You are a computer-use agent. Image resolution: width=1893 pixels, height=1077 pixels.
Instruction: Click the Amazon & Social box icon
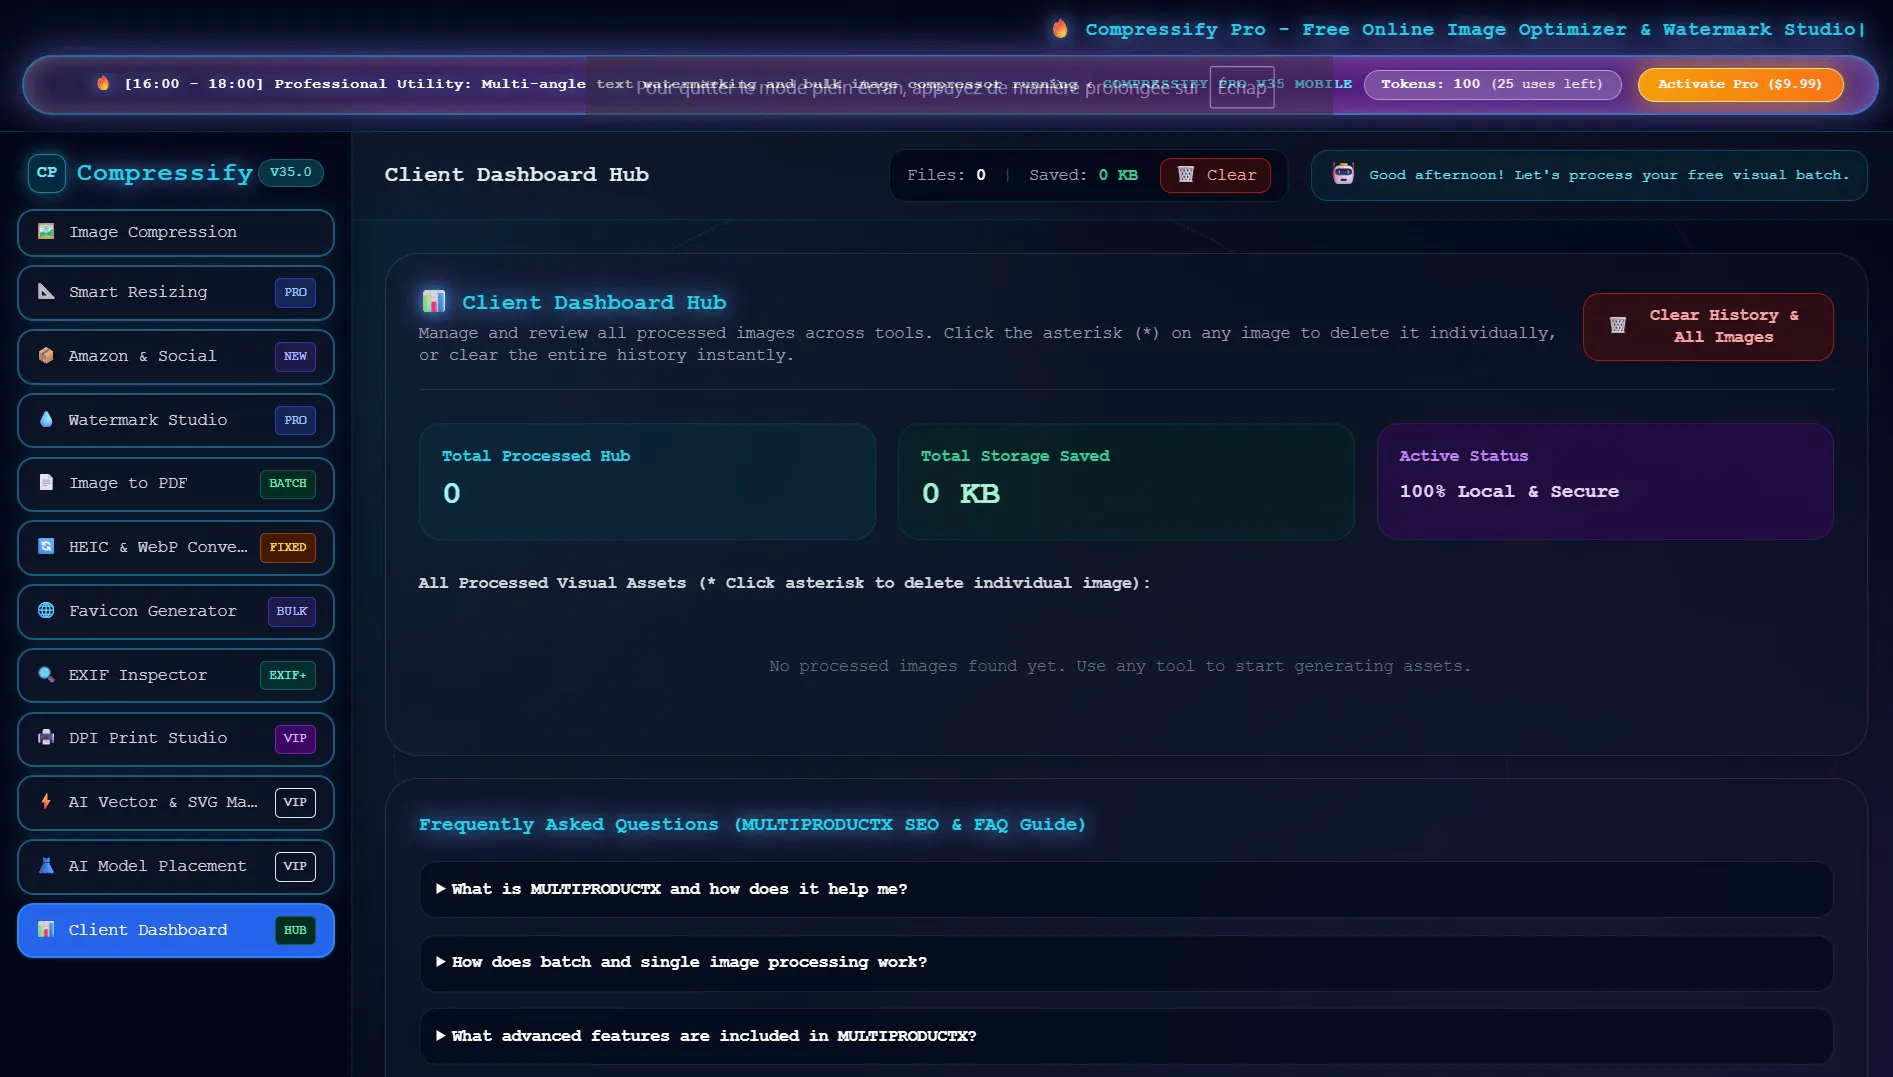tap(46, 356)
